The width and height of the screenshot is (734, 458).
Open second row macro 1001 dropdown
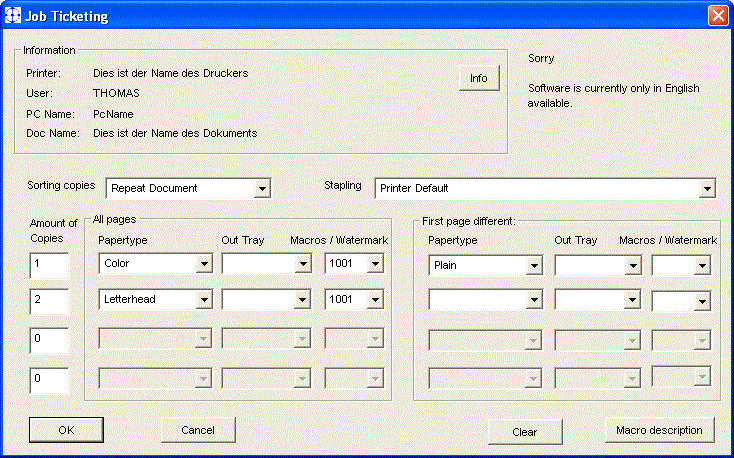tap(375, 299)
